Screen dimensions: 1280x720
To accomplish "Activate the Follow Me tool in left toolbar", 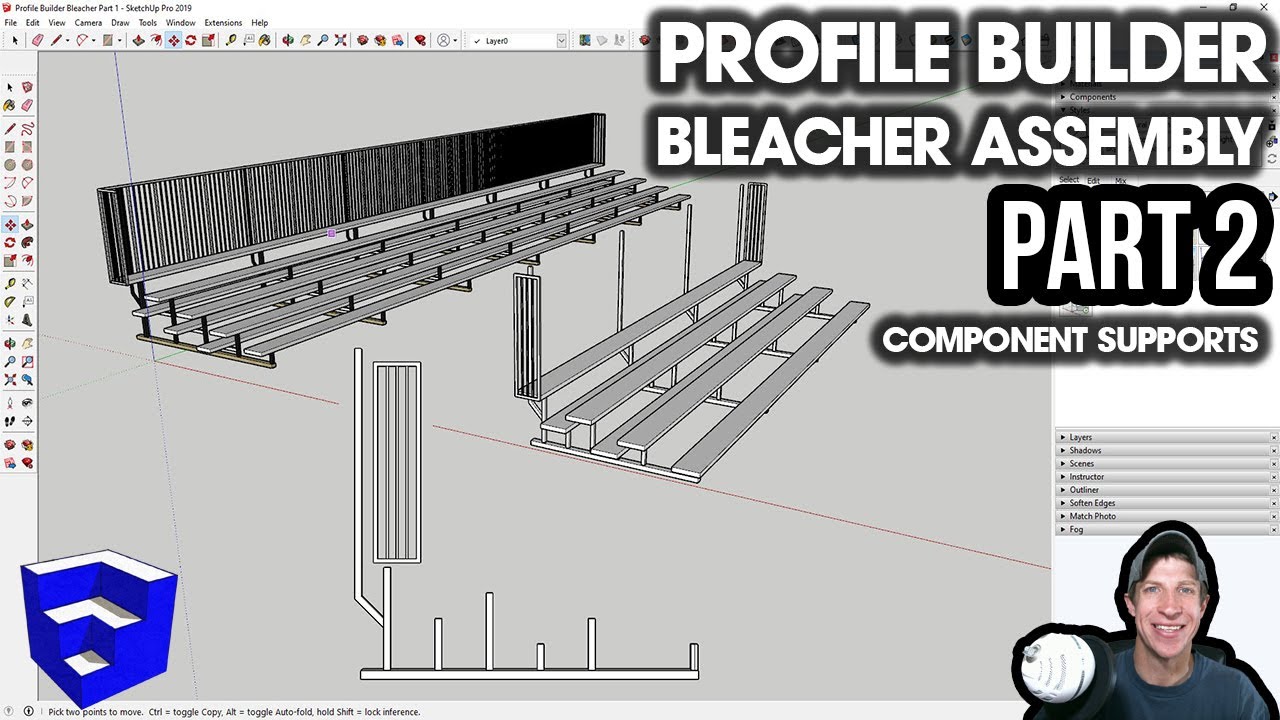I will tap(27, 242).
